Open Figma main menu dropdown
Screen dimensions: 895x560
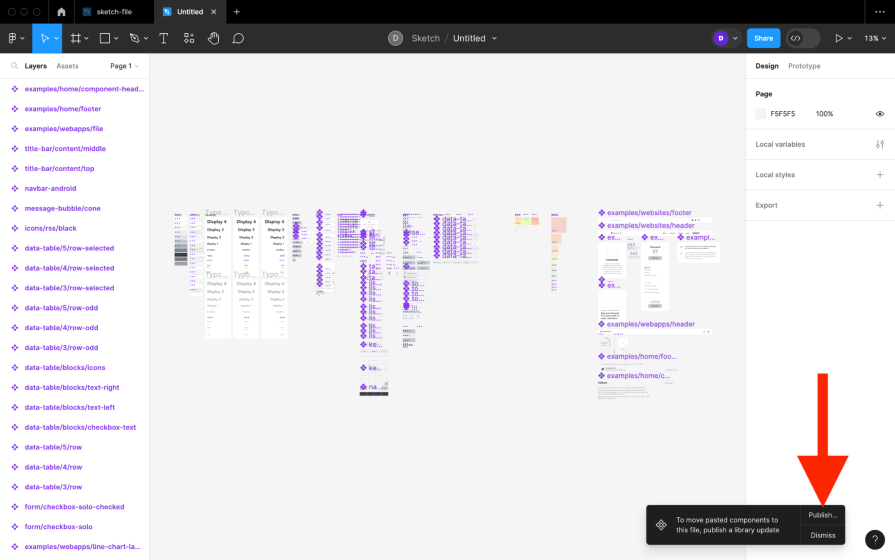(x=16, y=38)
